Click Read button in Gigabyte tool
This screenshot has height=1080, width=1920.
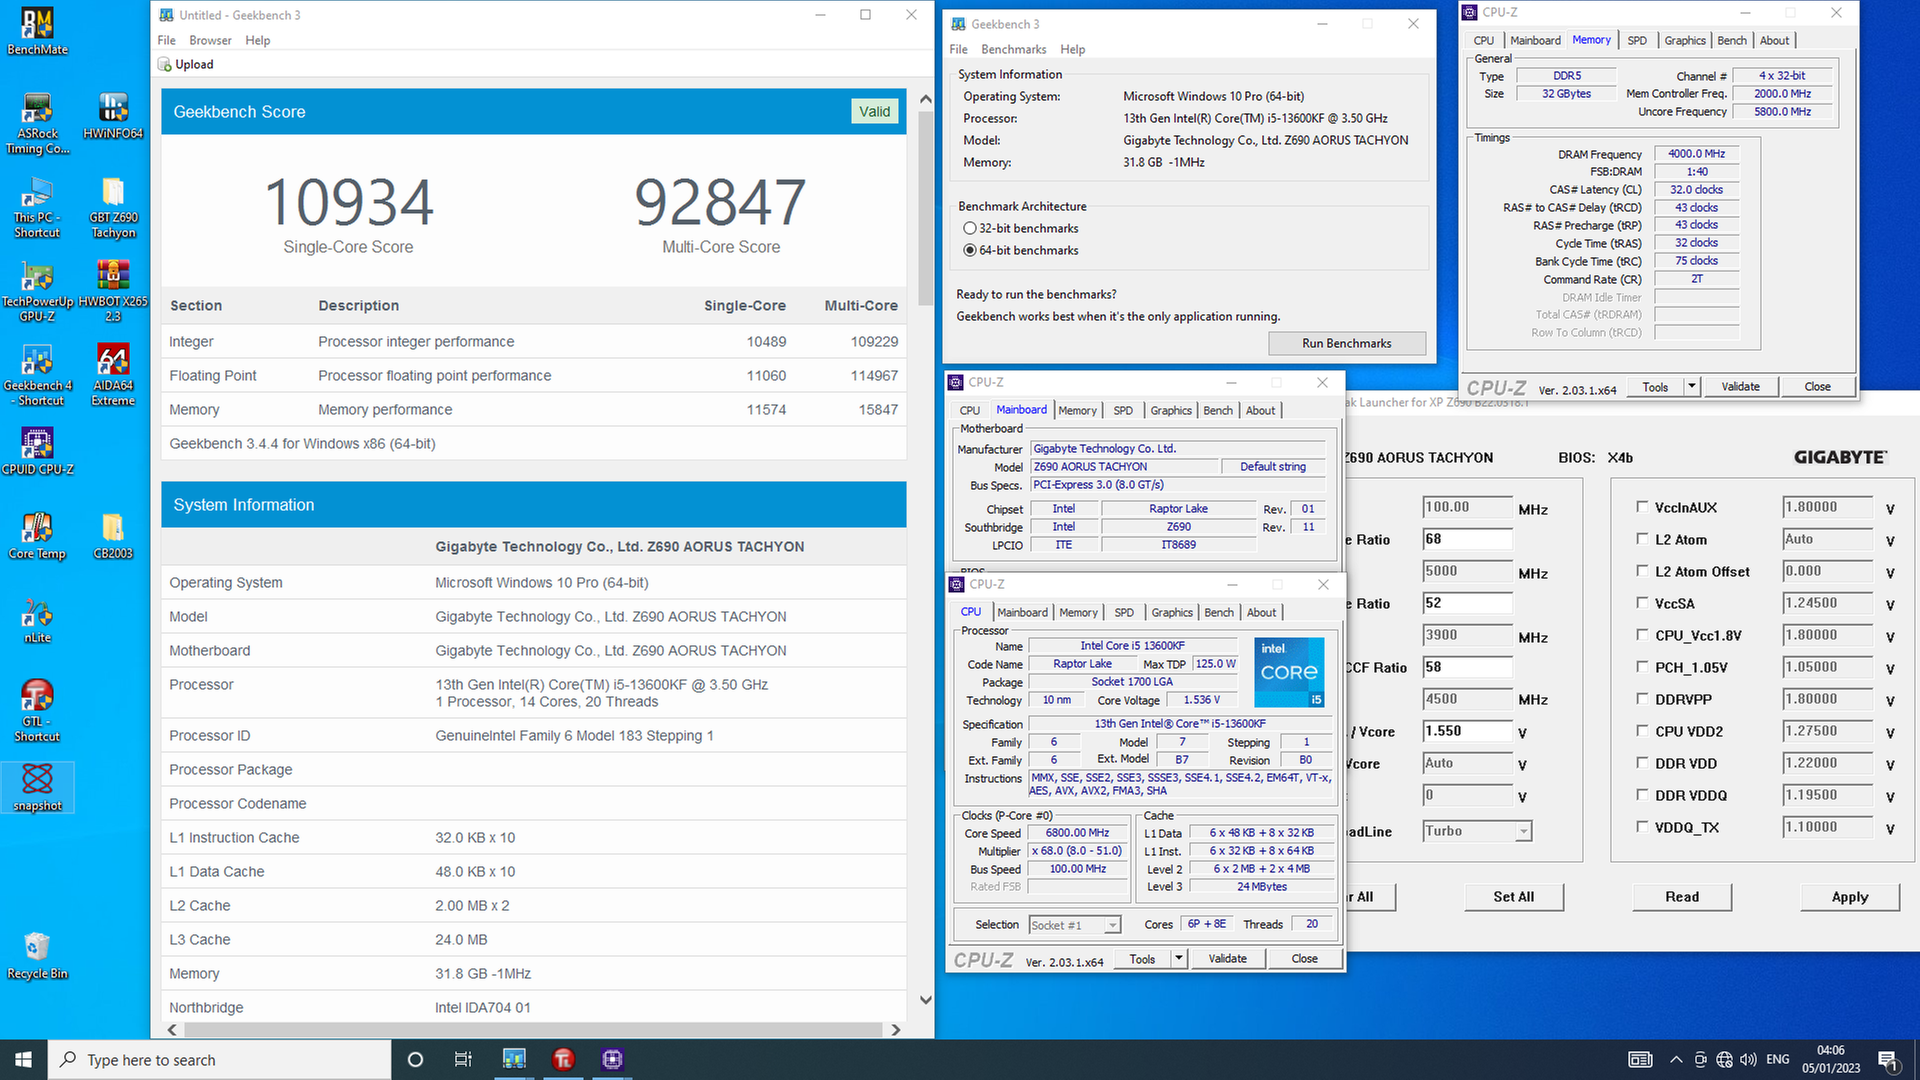coord(1682,897)
